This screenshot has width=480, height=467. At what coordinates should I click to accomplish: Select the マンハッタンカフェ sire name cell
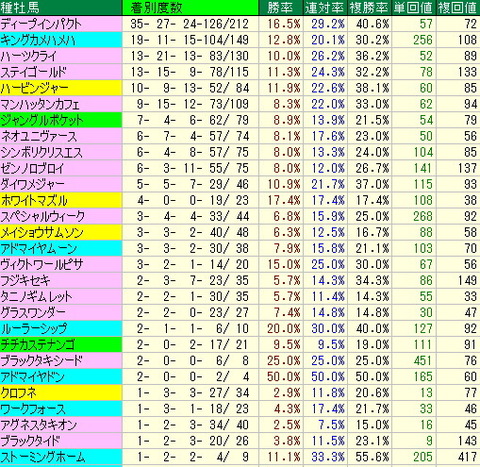coord(61,104)
